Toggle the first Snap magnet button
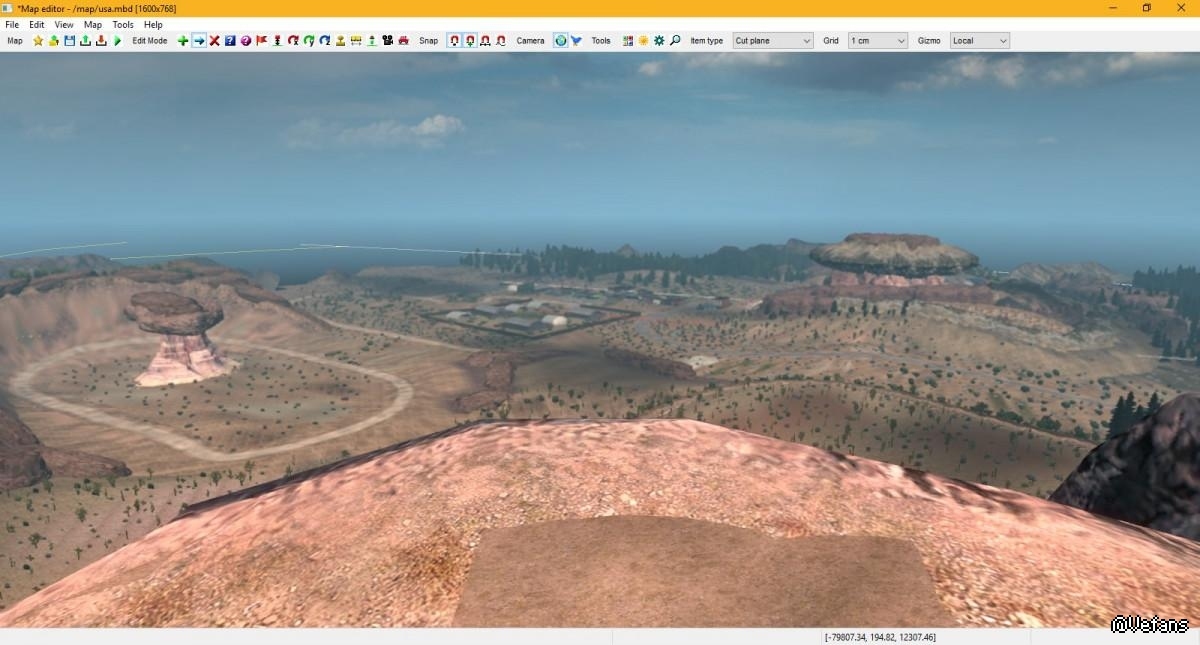The height and width of the screenshot is (645, 1200). 454,41
